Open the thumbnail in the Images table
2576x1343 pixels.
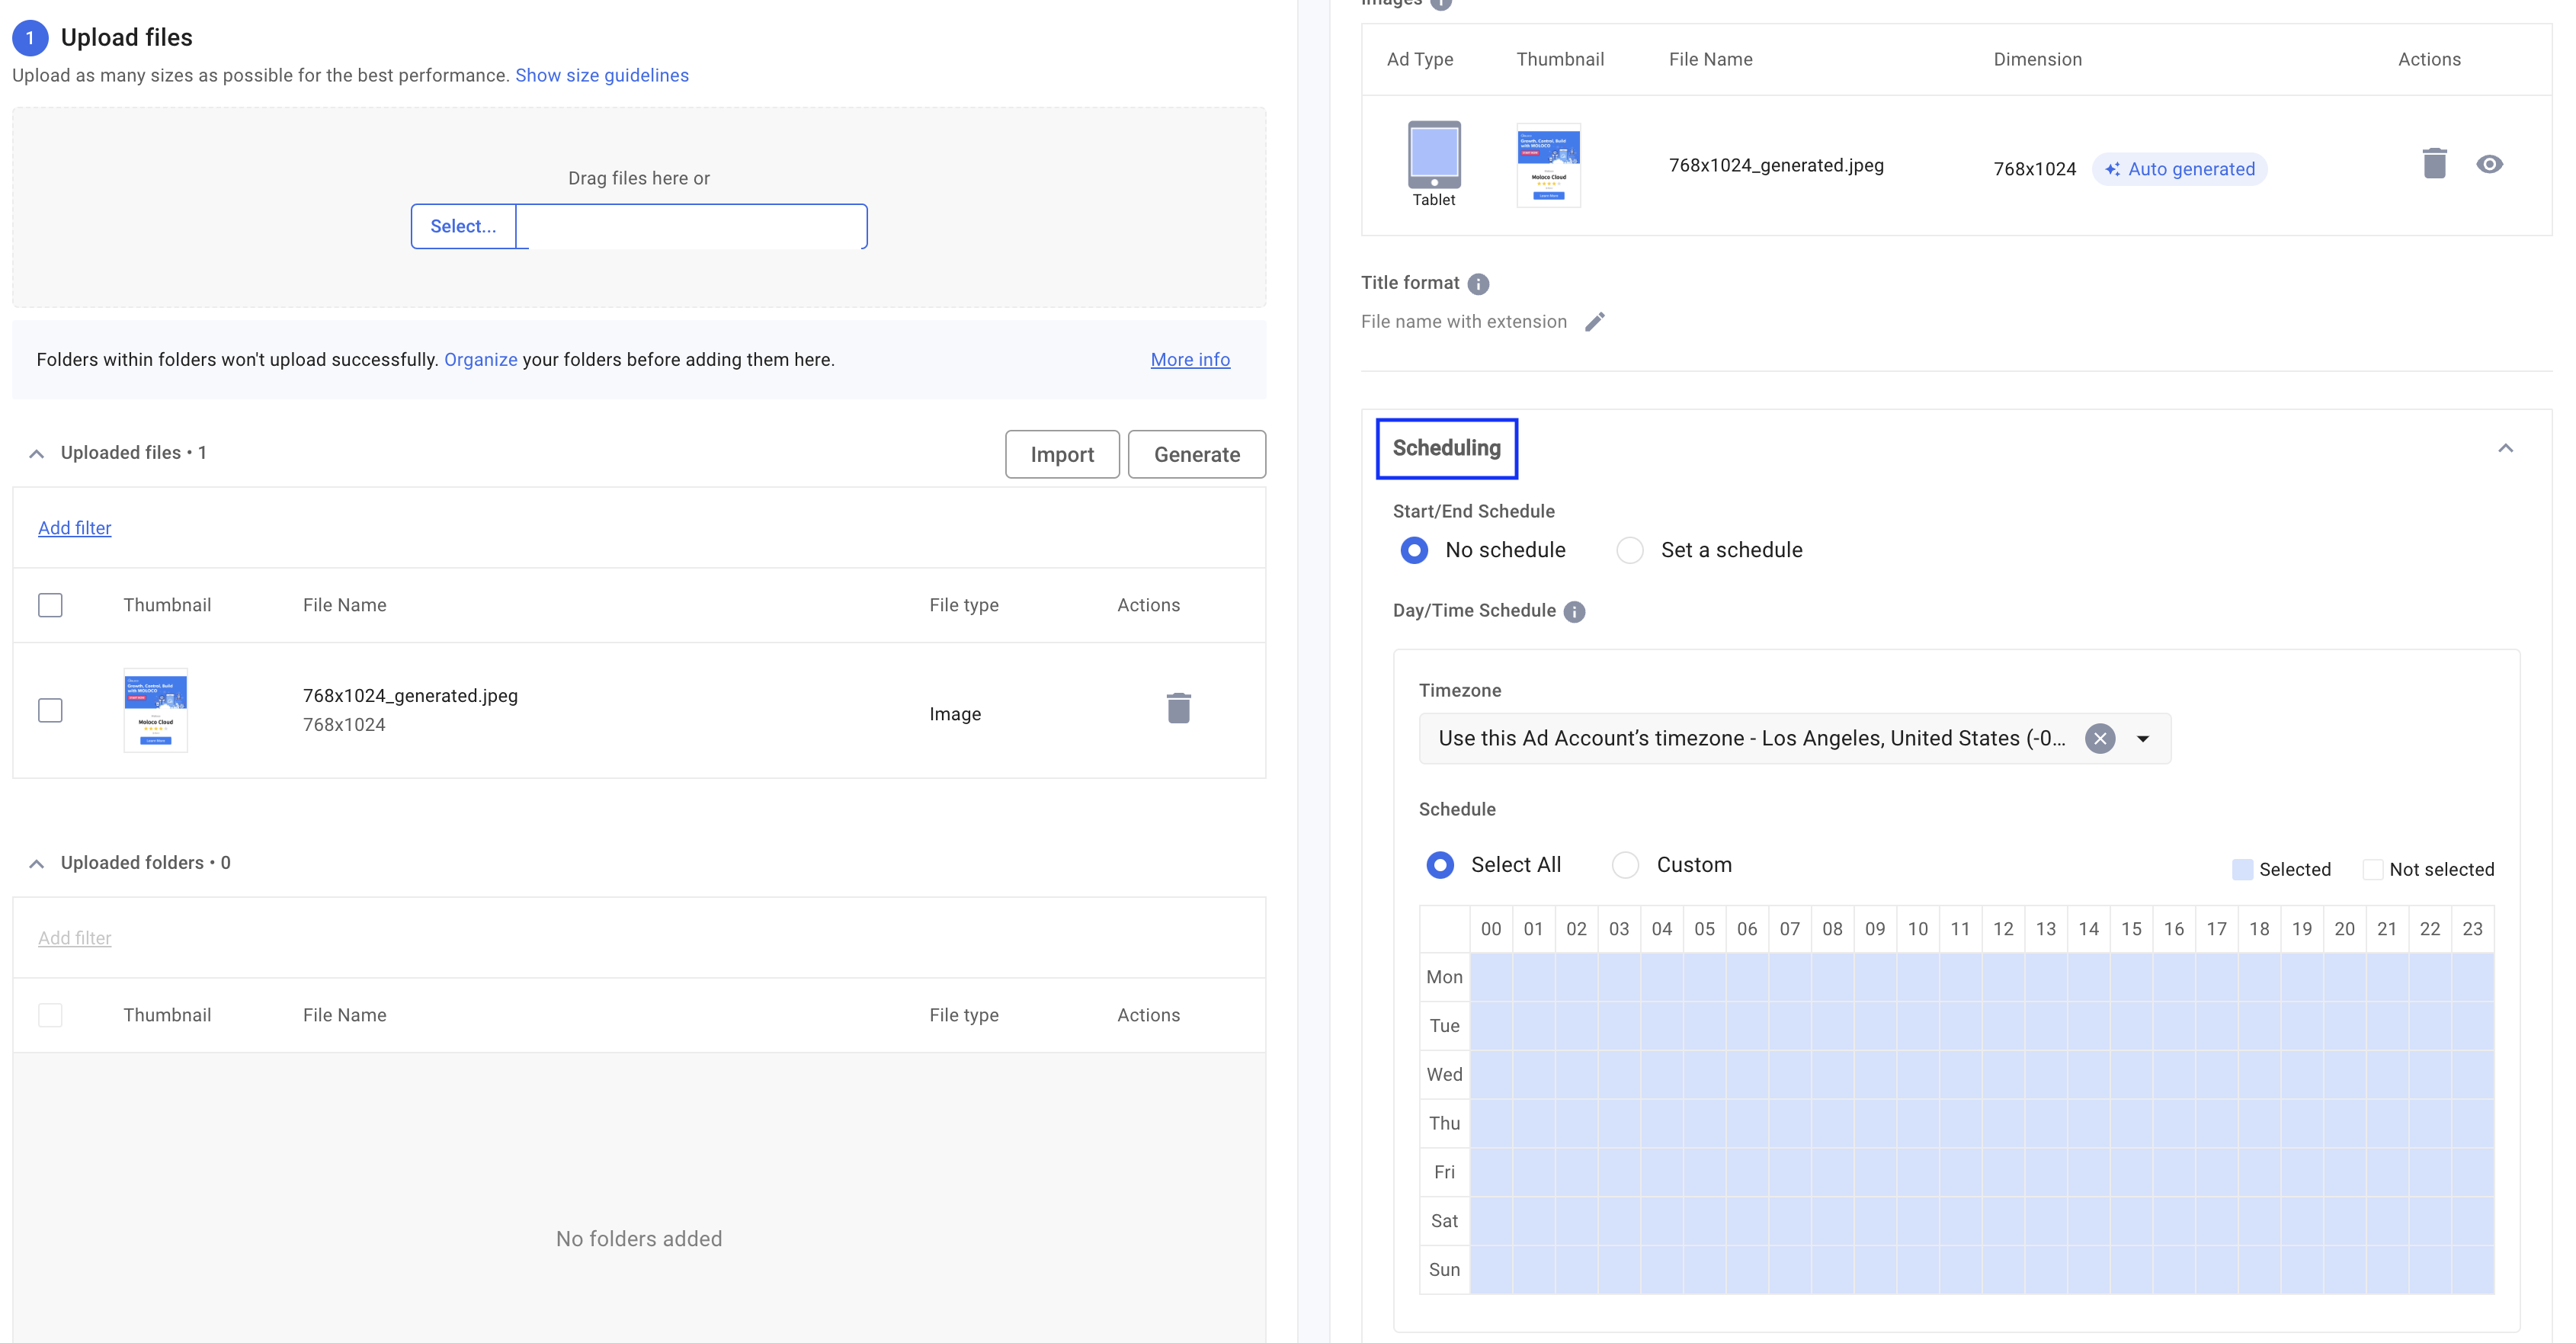pyautogui.click(x=1548, y=166)
